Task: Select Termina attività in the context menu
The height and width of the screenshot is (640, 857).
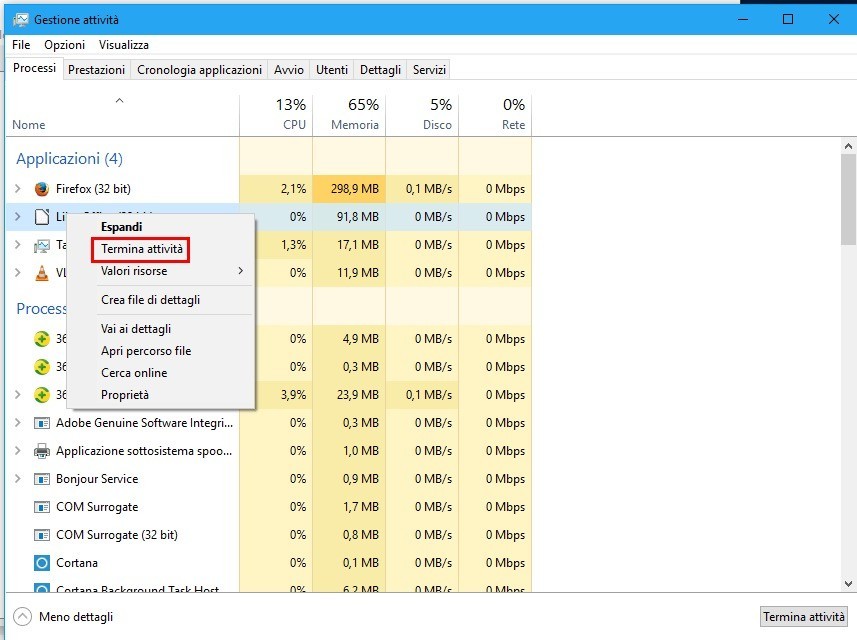Action: pyautogui.click(x=141, y=249)
